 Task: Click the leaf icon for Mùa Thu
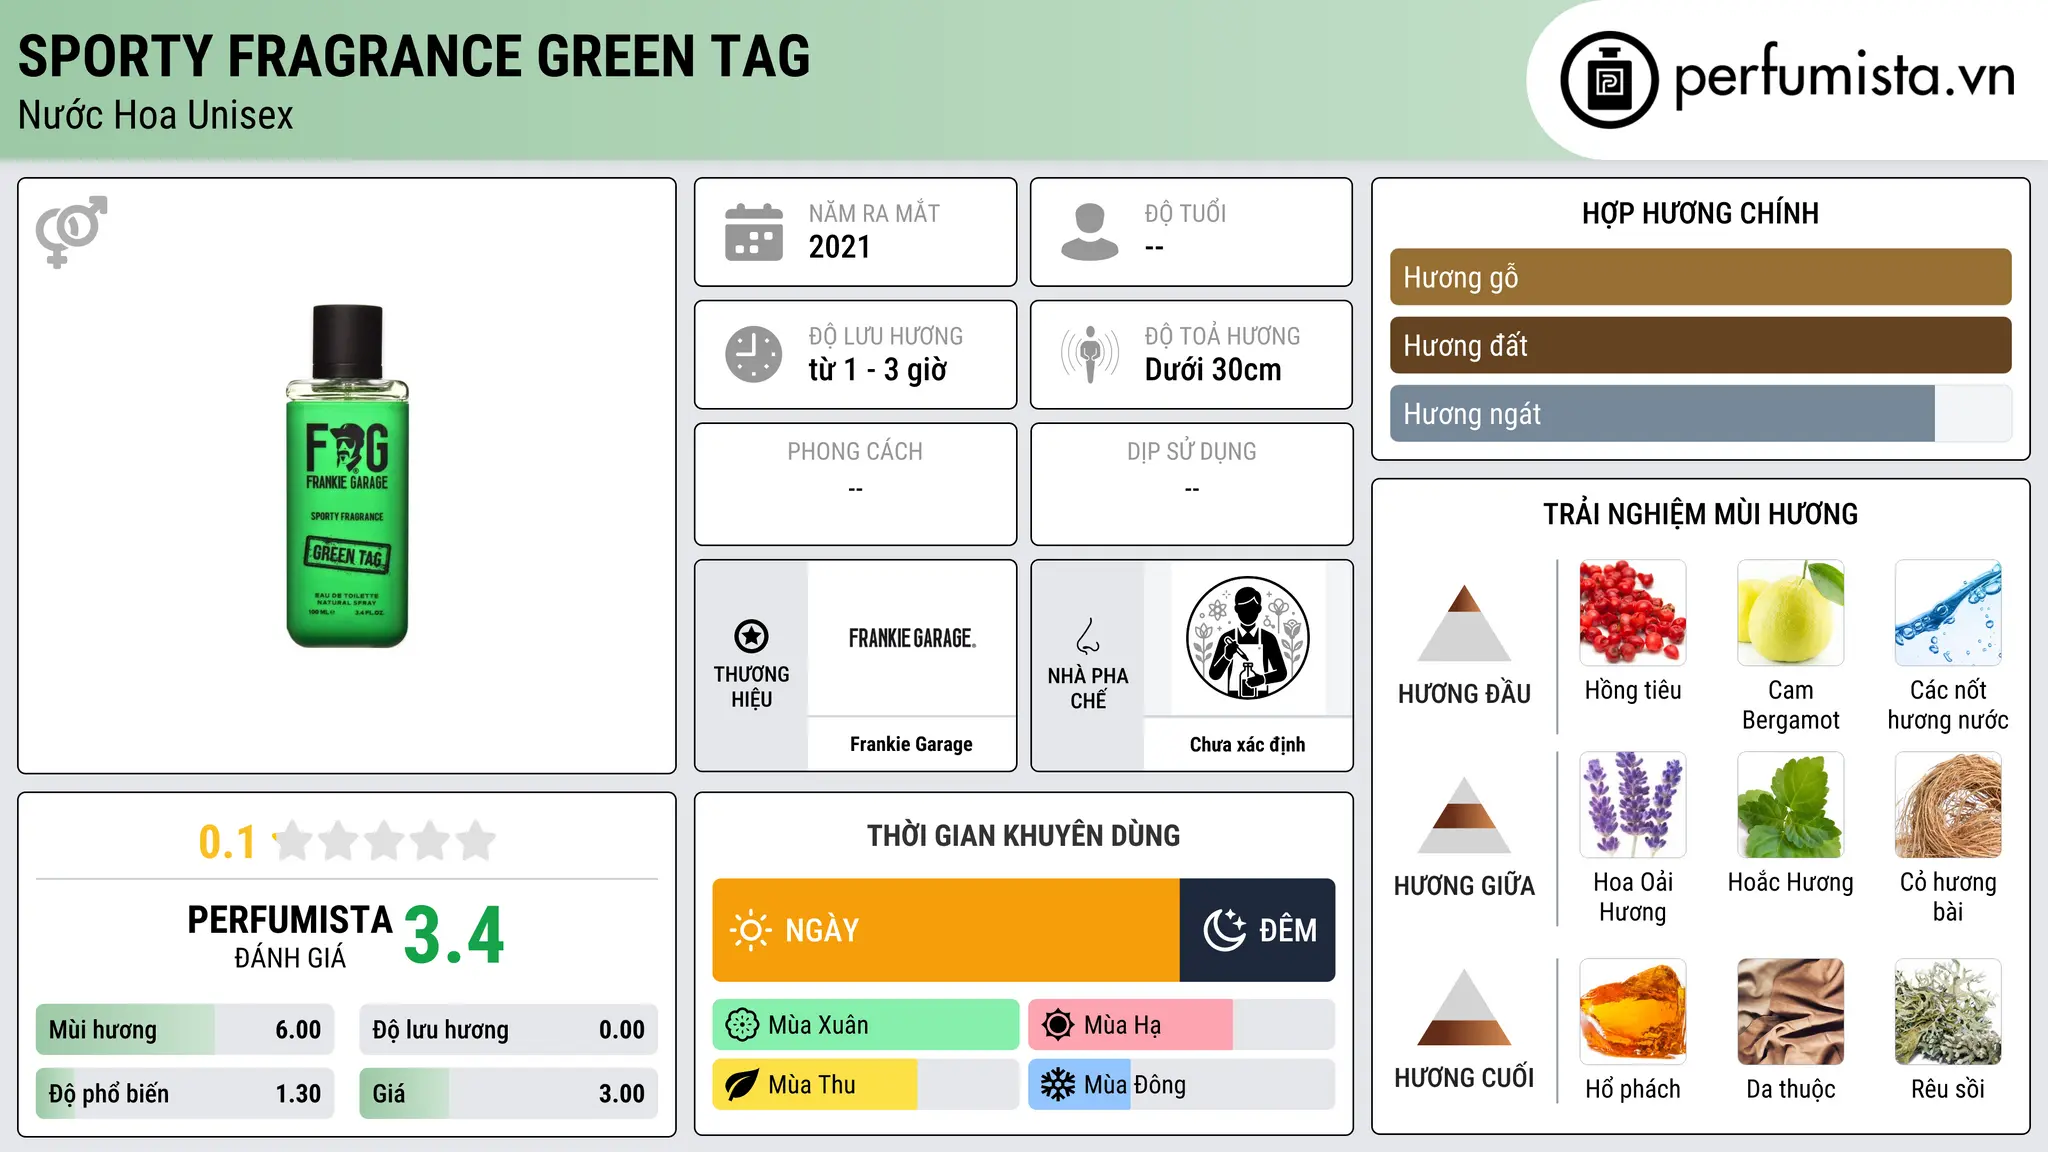click(x=742, y=1085)
